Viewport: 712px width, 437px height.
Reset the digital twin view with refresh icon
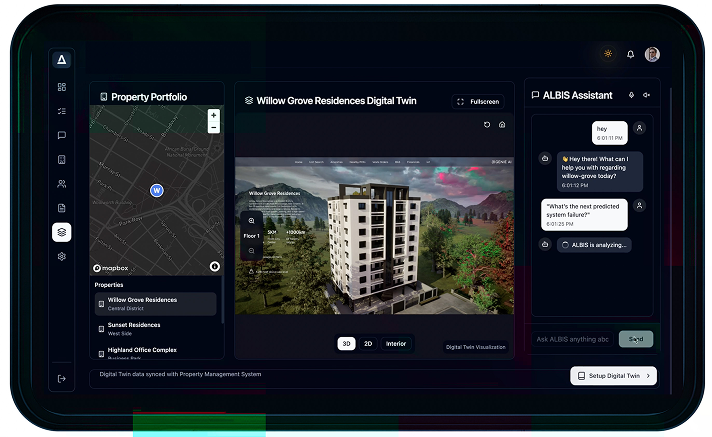(x=487, y=125)
